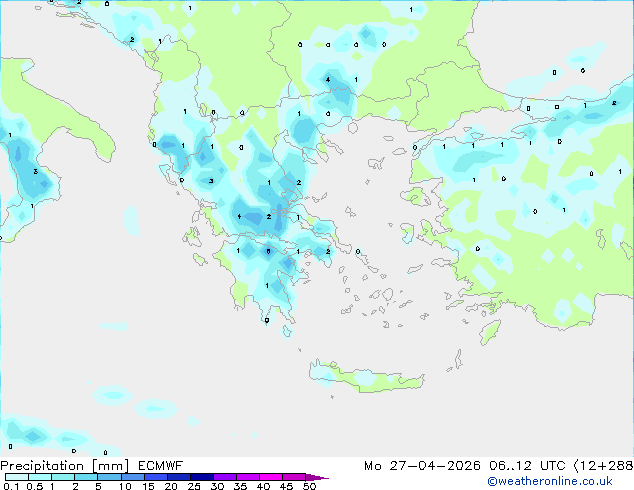
Task: Pick the legend swatch between 5 and 10
Action: pyautogui.click(x=110, y=477)
